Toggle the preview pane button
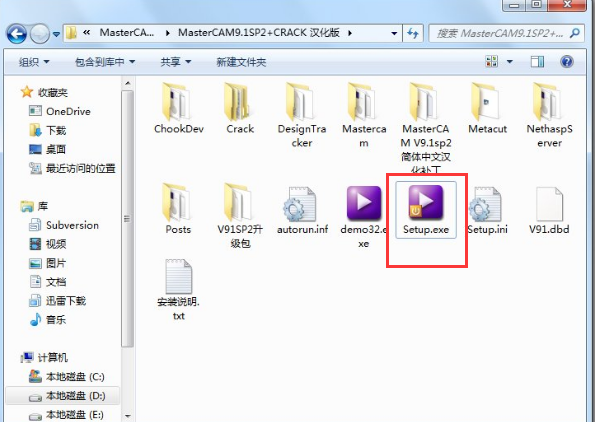The height and width of the screenshot is (422, 596). pyautogui.click(x=537, y=62)
